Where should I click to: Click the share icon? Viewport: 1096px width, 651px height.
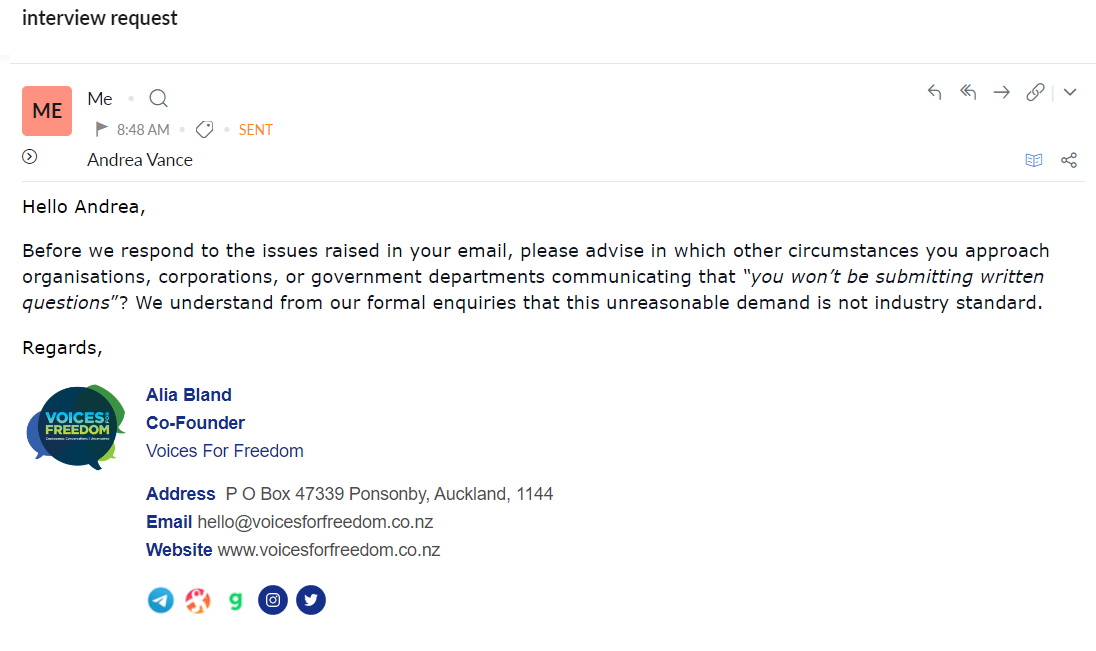pos(1069,160)
